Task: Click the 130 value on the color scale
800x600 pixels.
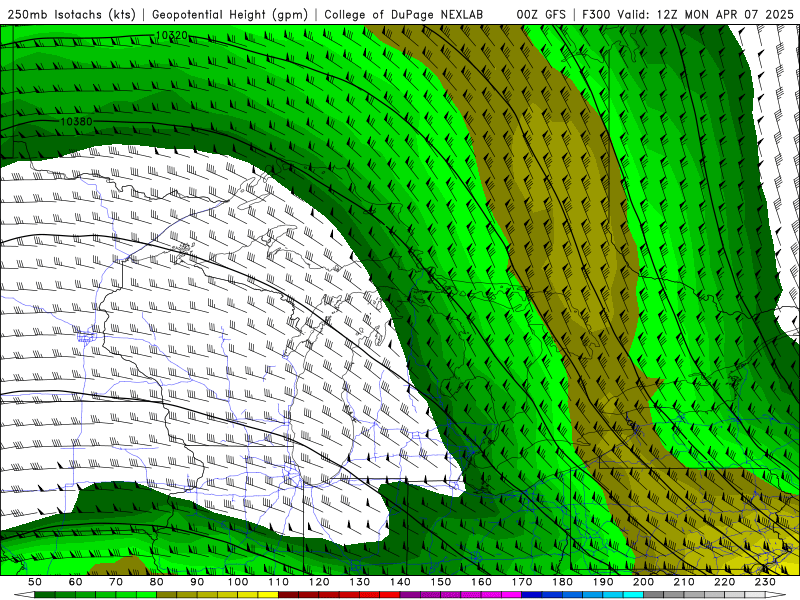Action: pyautogui.click(x=360, y=582)
